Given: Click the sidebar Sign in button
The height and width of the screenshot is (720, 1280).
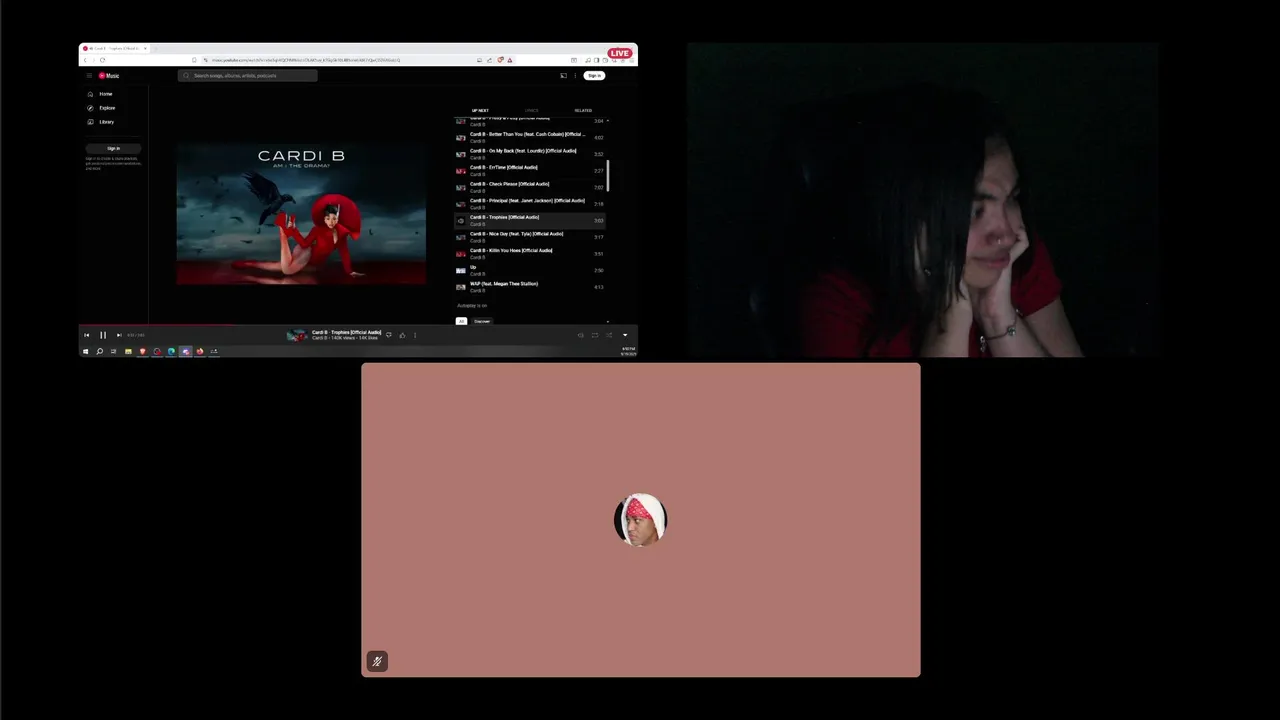Looking at the screenshot, I should (x=113, y=149).
